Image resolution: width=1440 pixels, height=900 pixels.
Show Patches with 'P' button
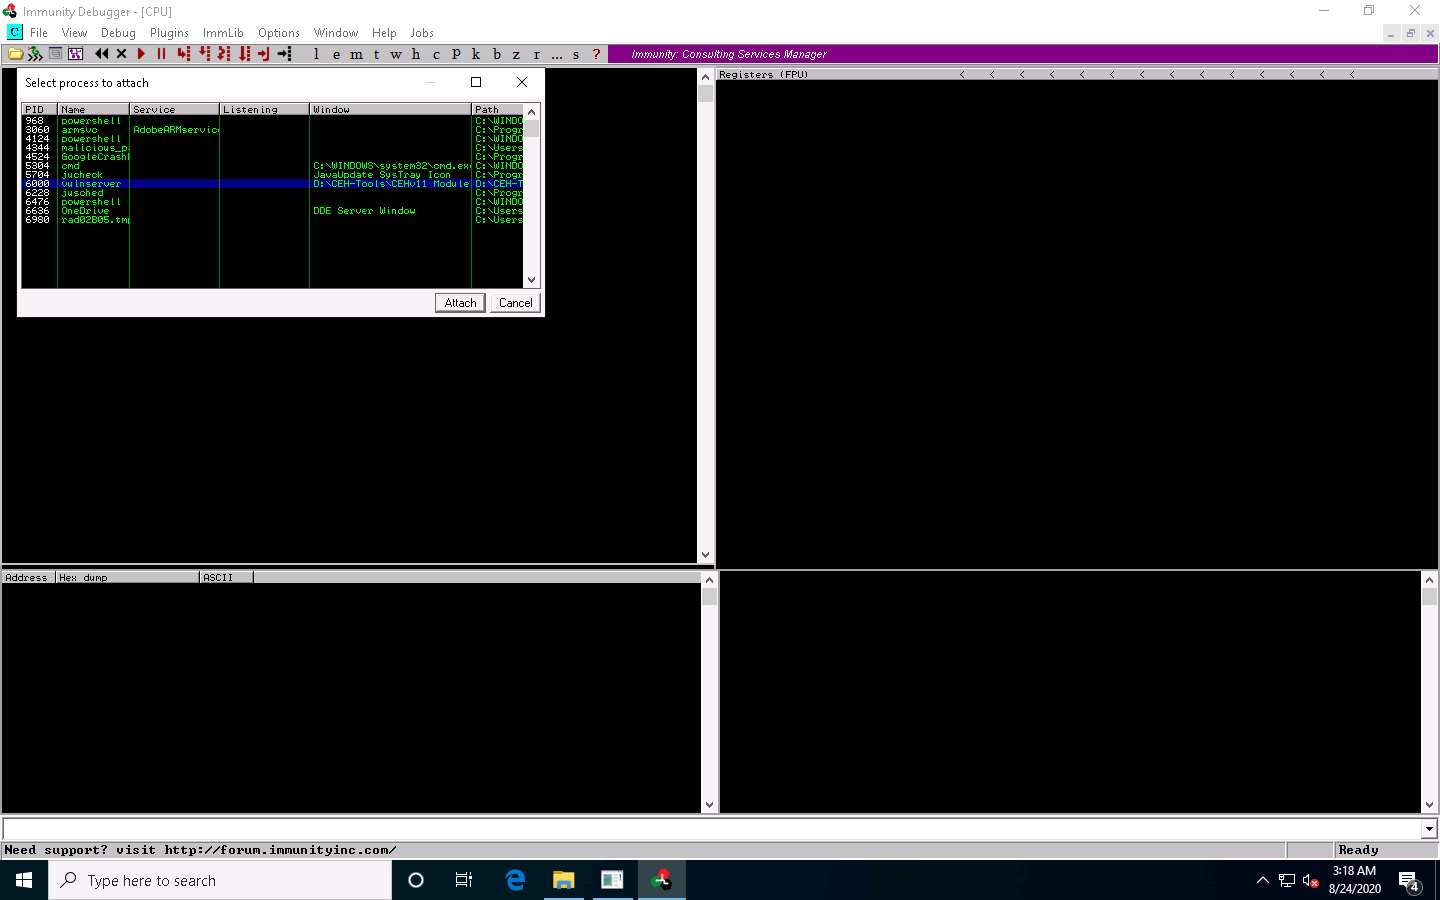point(456,54)
